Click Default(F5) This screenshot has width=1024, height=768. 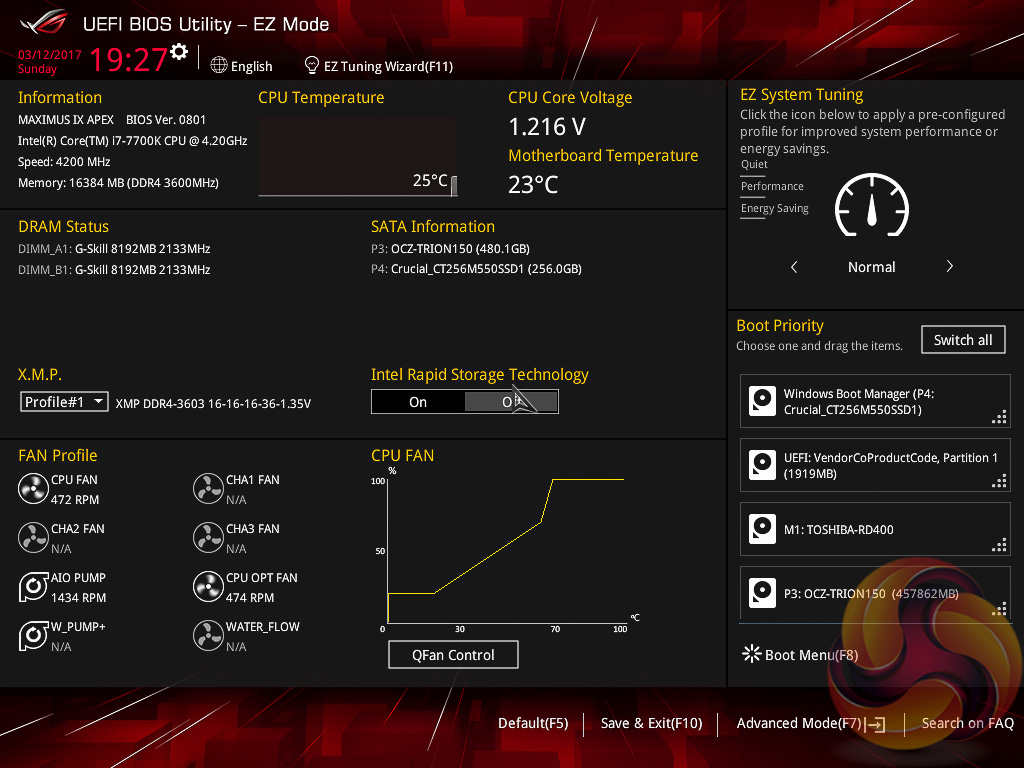[x=533, y=723]
